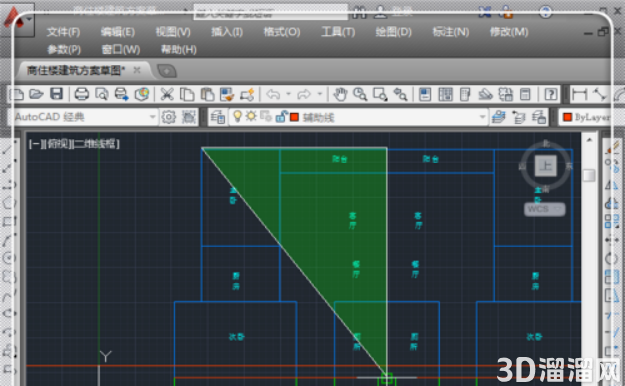Activate the Pan hand tool
The width and height of the screenshot is (625, 386).
pos(340,95)
